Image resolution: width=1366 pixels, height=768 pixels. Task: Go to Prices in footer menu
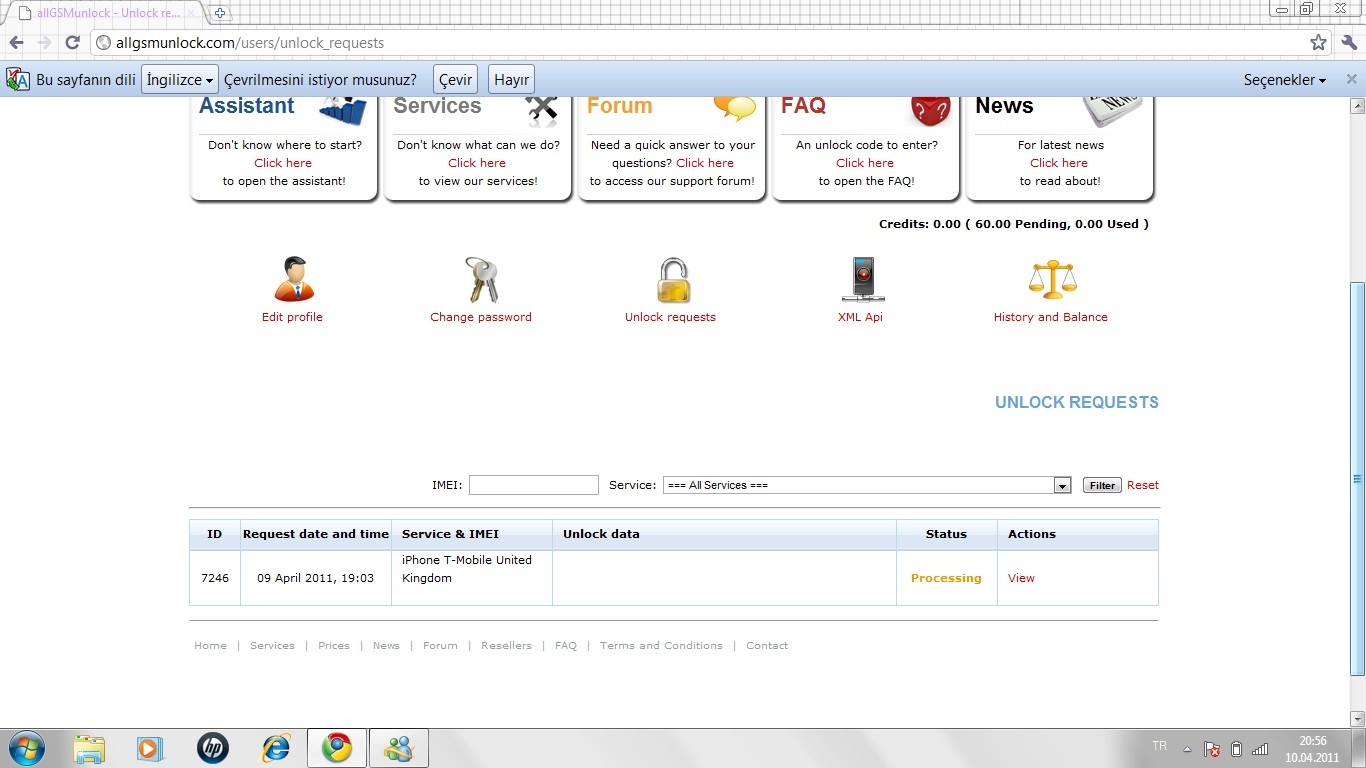tap(333, 646)
